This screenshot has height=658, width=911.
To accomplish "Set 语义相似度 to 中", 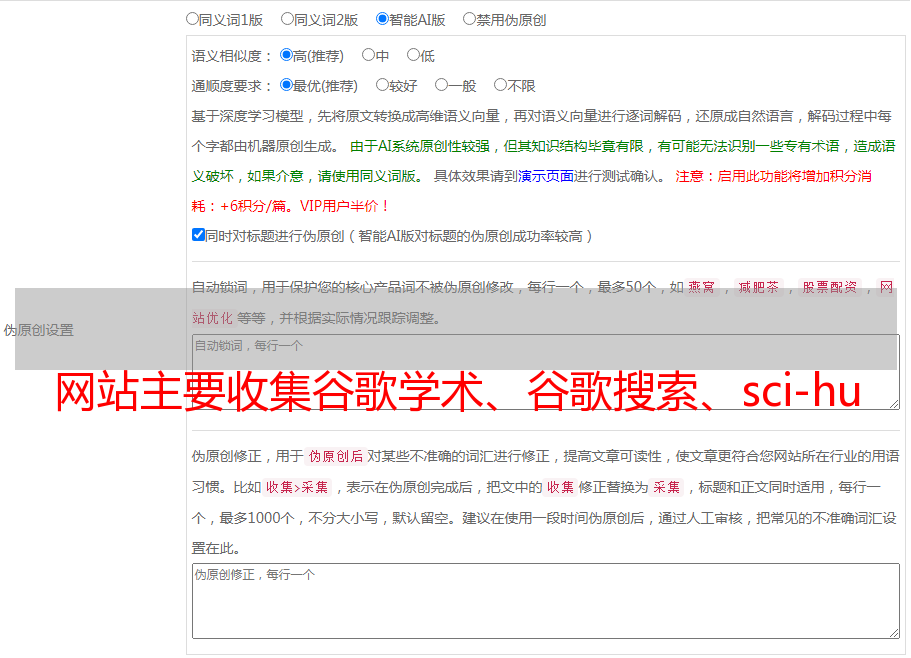I will (x=368, y=55).
